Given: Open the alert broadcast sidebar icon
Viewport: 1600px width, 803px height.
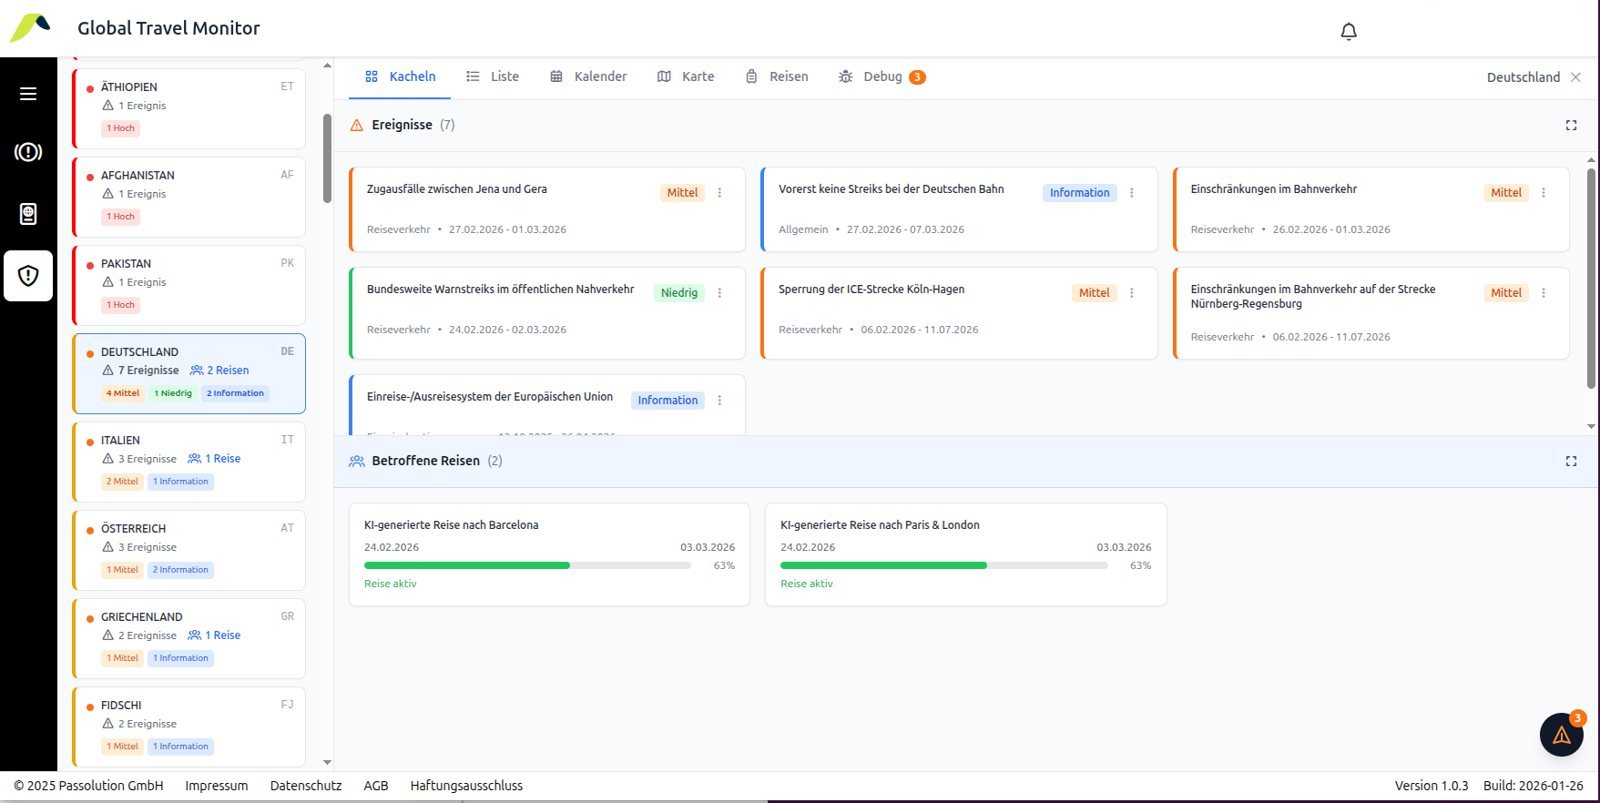Looking at the screenshot, I should pyautogui.click(x=28, y=152).
